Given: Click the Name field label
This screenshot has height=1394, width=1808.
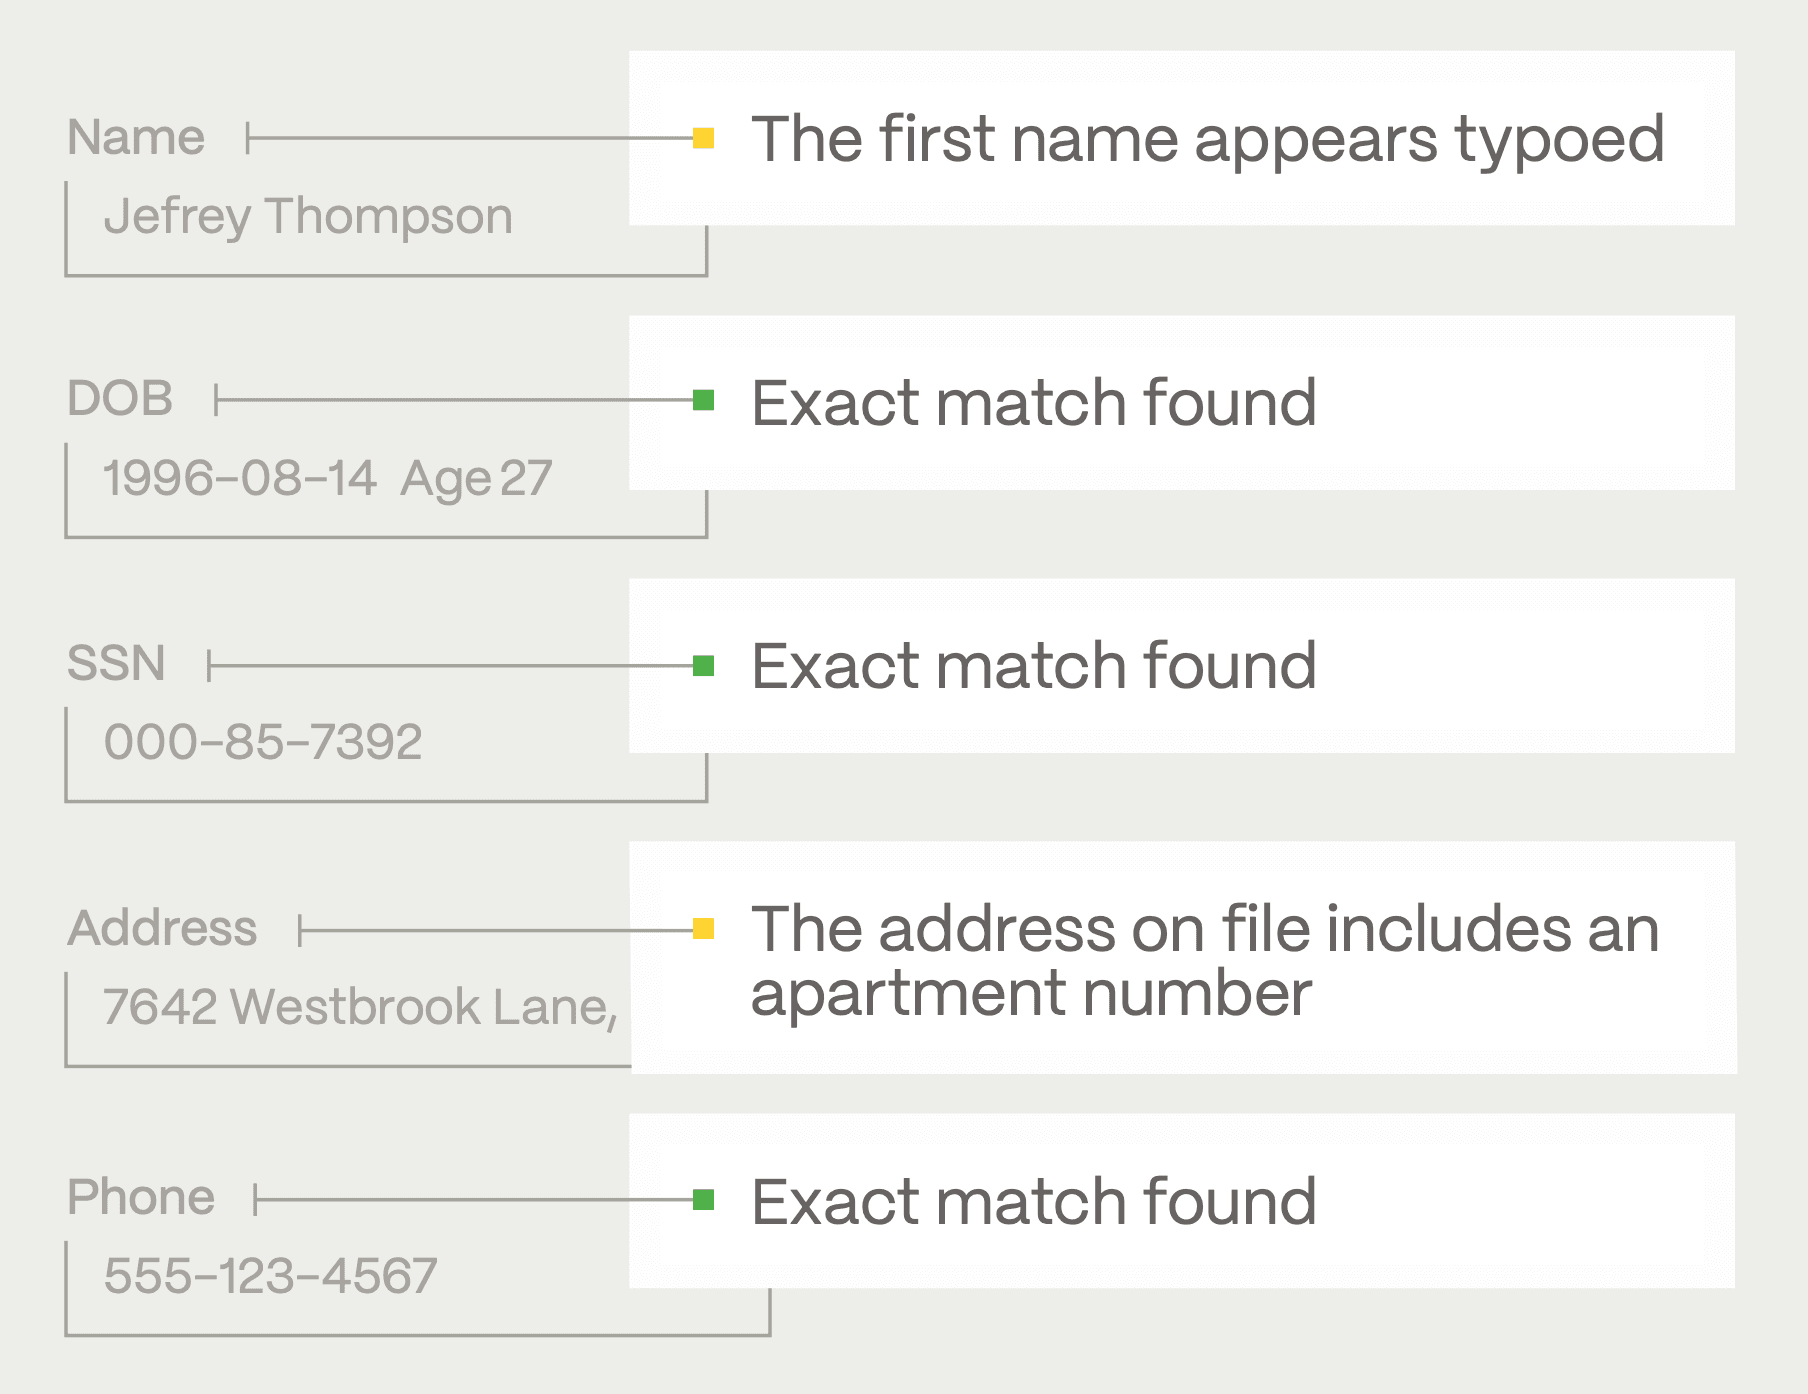Looking at the screenshot, I should coord(136,137).
